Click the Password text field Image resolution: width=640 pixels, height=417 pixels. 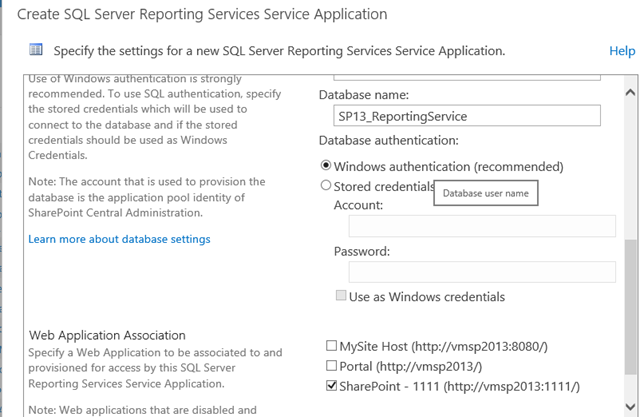(x=482, y=272)
